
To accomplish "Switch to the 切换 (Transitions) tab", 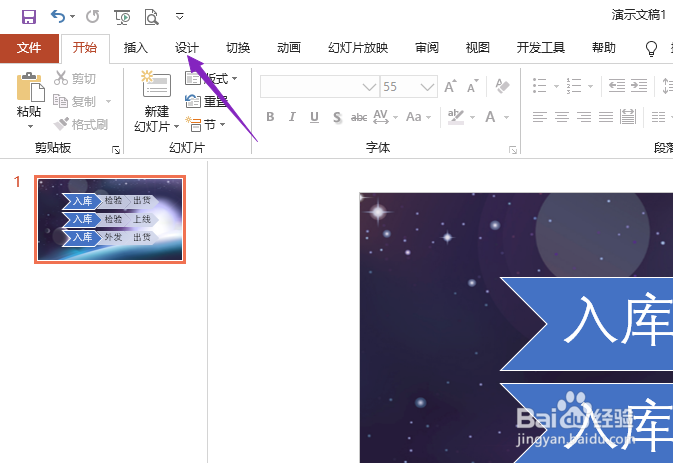I will click(238, 48).
